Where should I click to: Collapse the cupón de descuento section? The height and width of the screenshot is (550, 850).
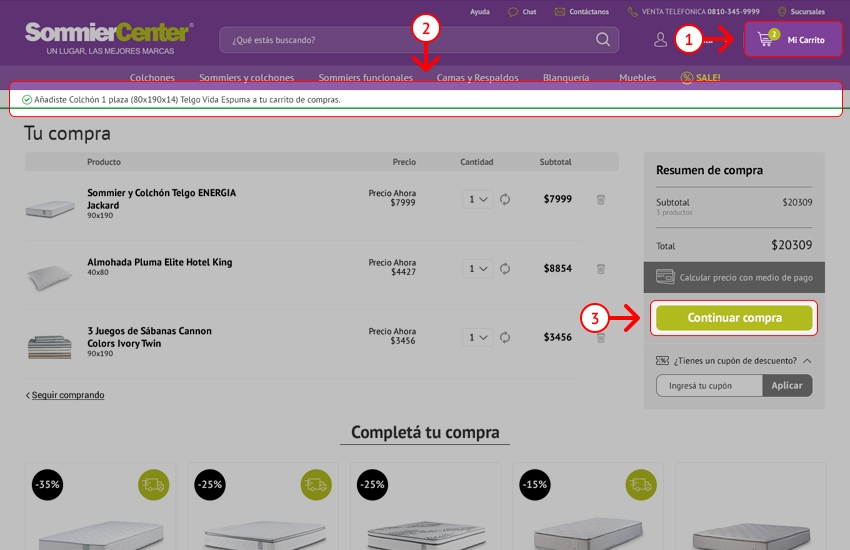[x=807, y=360]
